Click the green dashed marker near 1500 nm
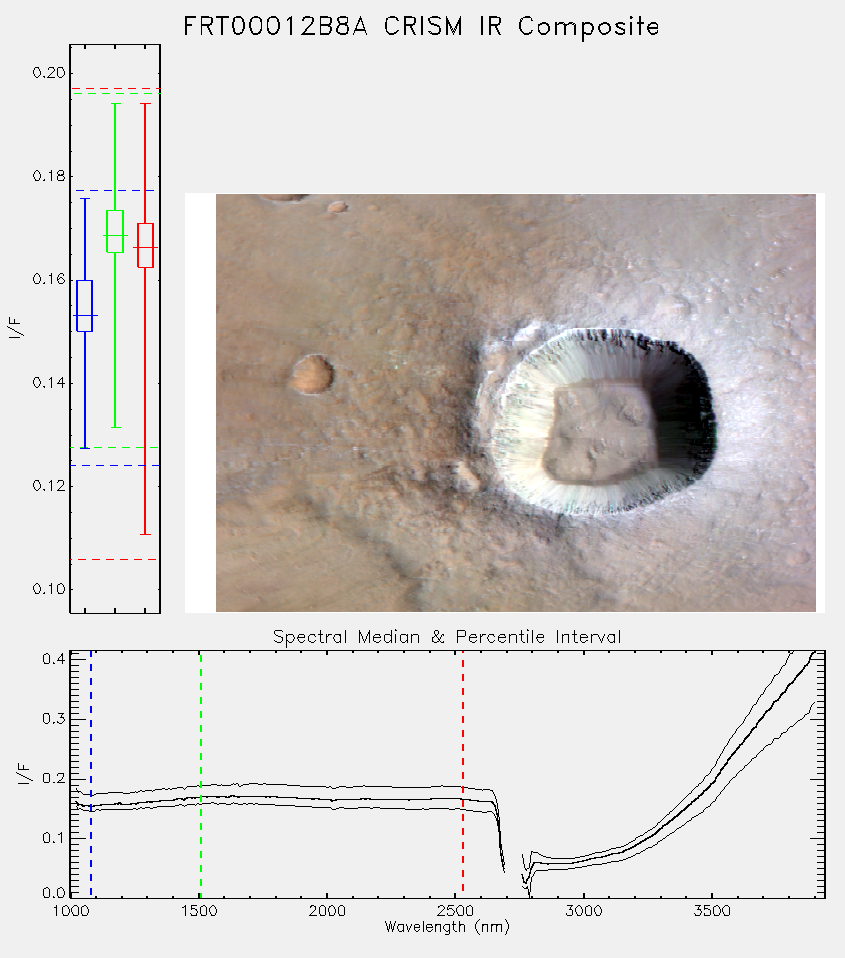 (200, 774)
